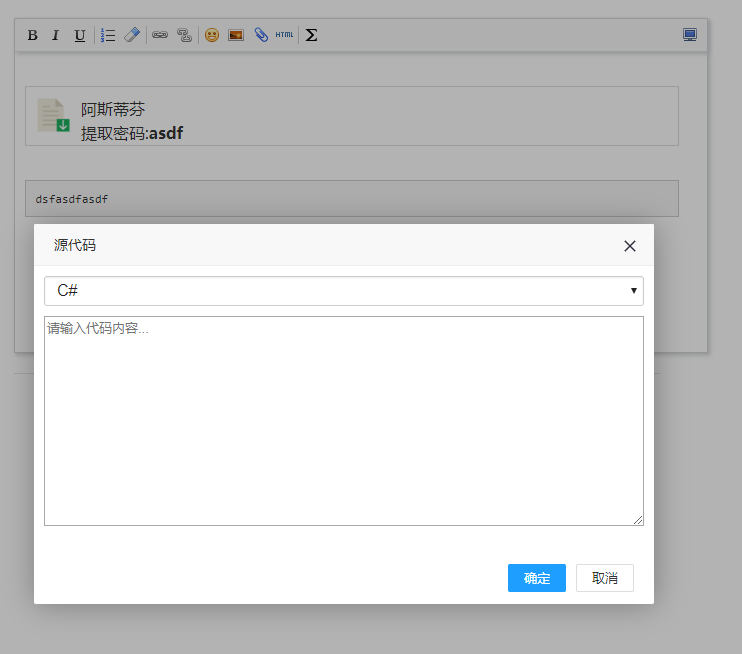Click the dsfasdfasdf code block
Screen dimensions: 742x654
[x=351, y=199]
